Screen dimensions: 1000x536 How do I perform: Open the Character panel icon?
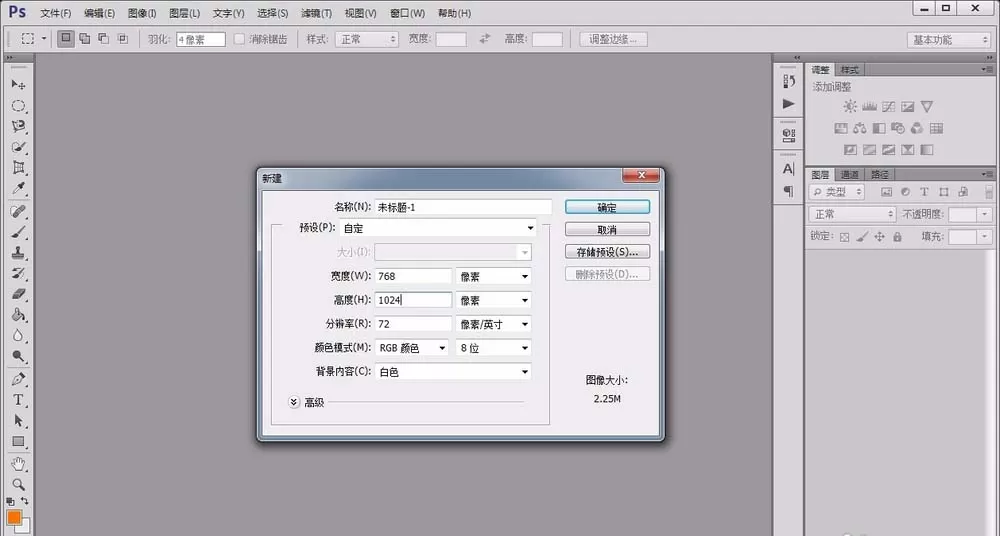tap(789, 169)
